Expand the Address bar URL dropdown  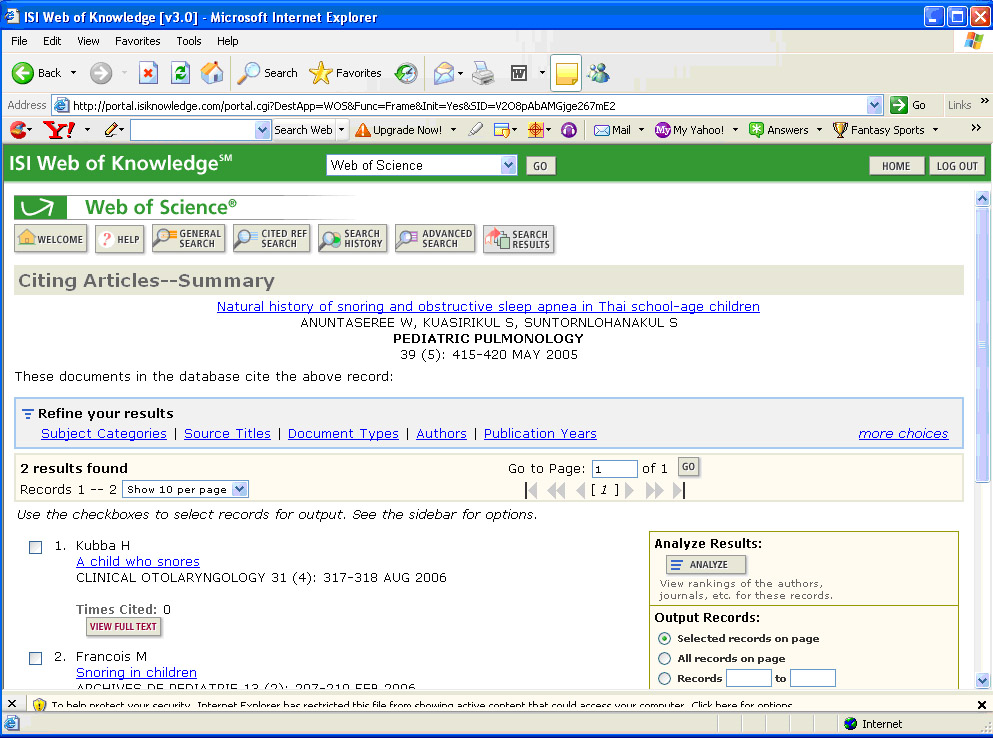(874, 105)
